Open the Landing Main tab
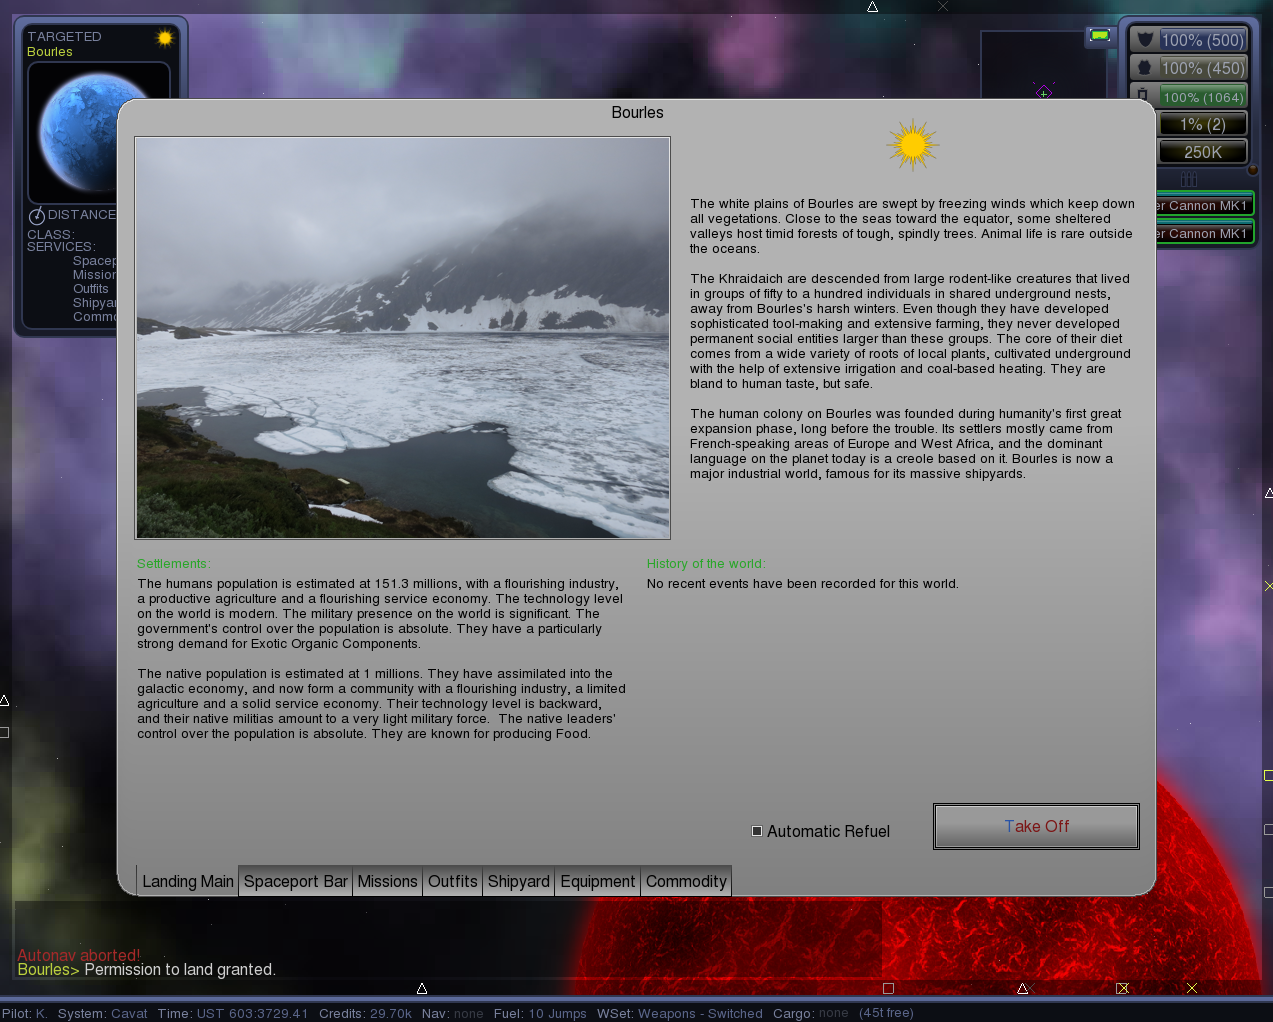 coord(188,881)
